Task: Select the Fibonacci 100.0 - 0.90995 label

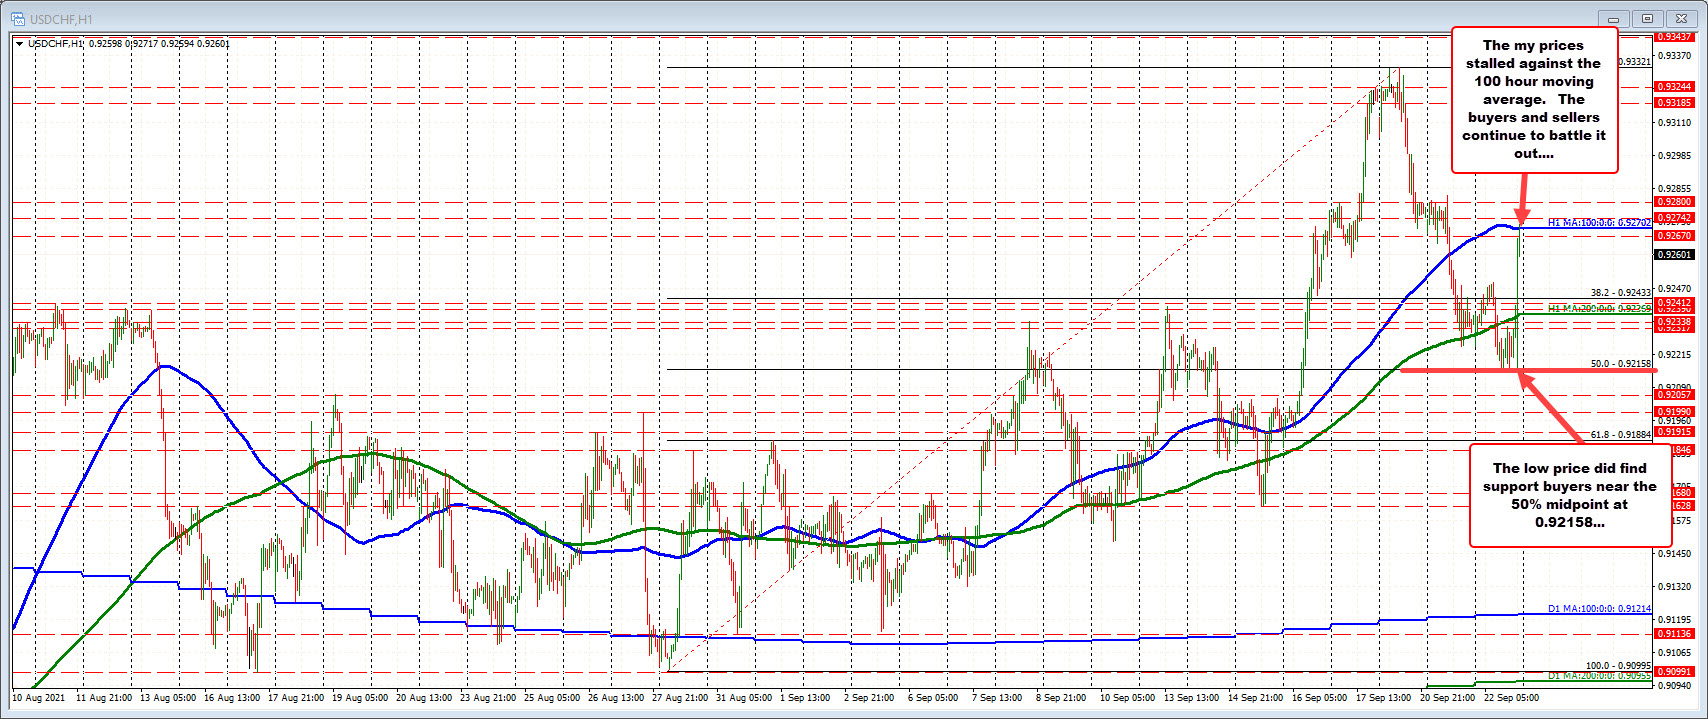Action: coord(1619,666)
